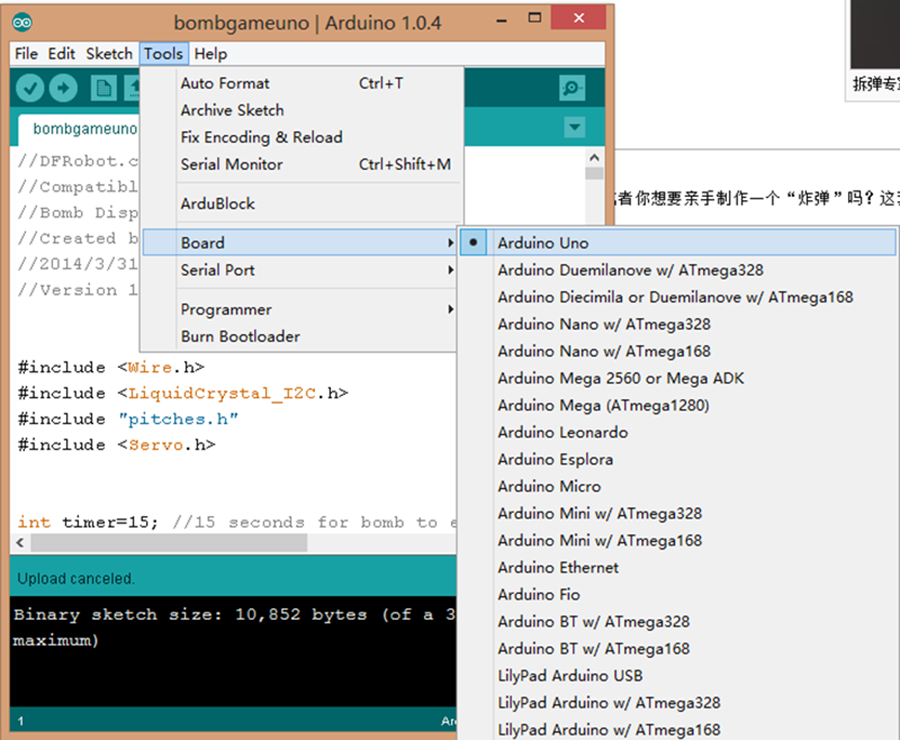900x740 pixels.
Task: Select Arduino Nano w/ ATmega168
Action: click(678, 351)
